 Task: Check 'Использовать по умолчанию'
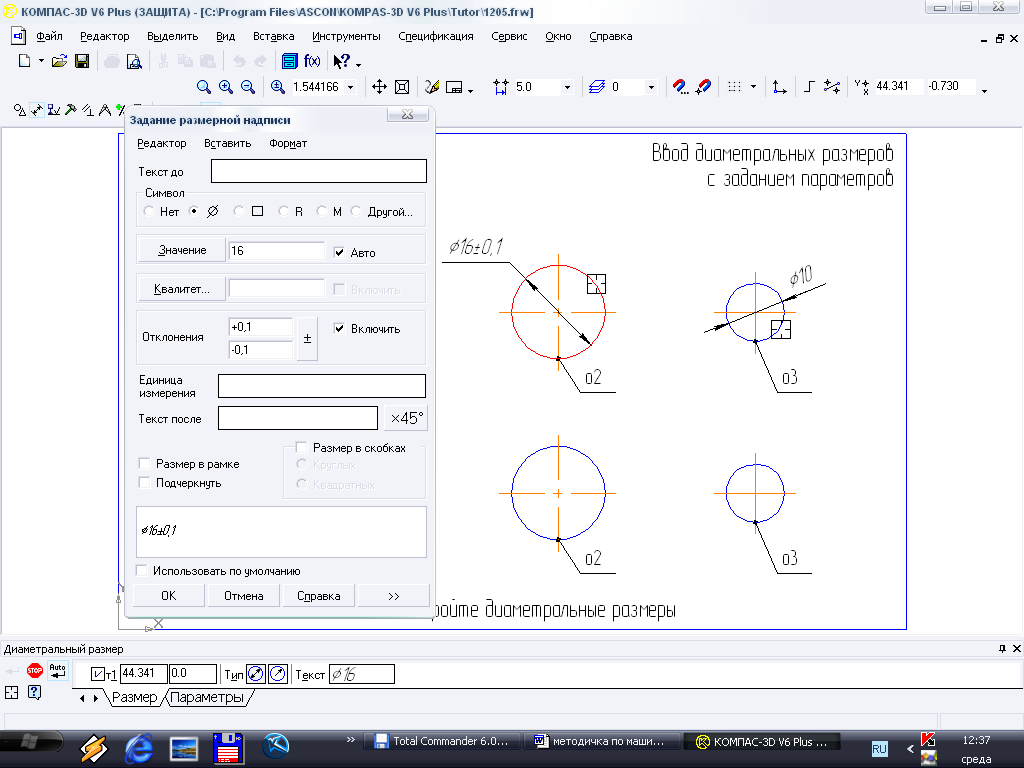141,571
